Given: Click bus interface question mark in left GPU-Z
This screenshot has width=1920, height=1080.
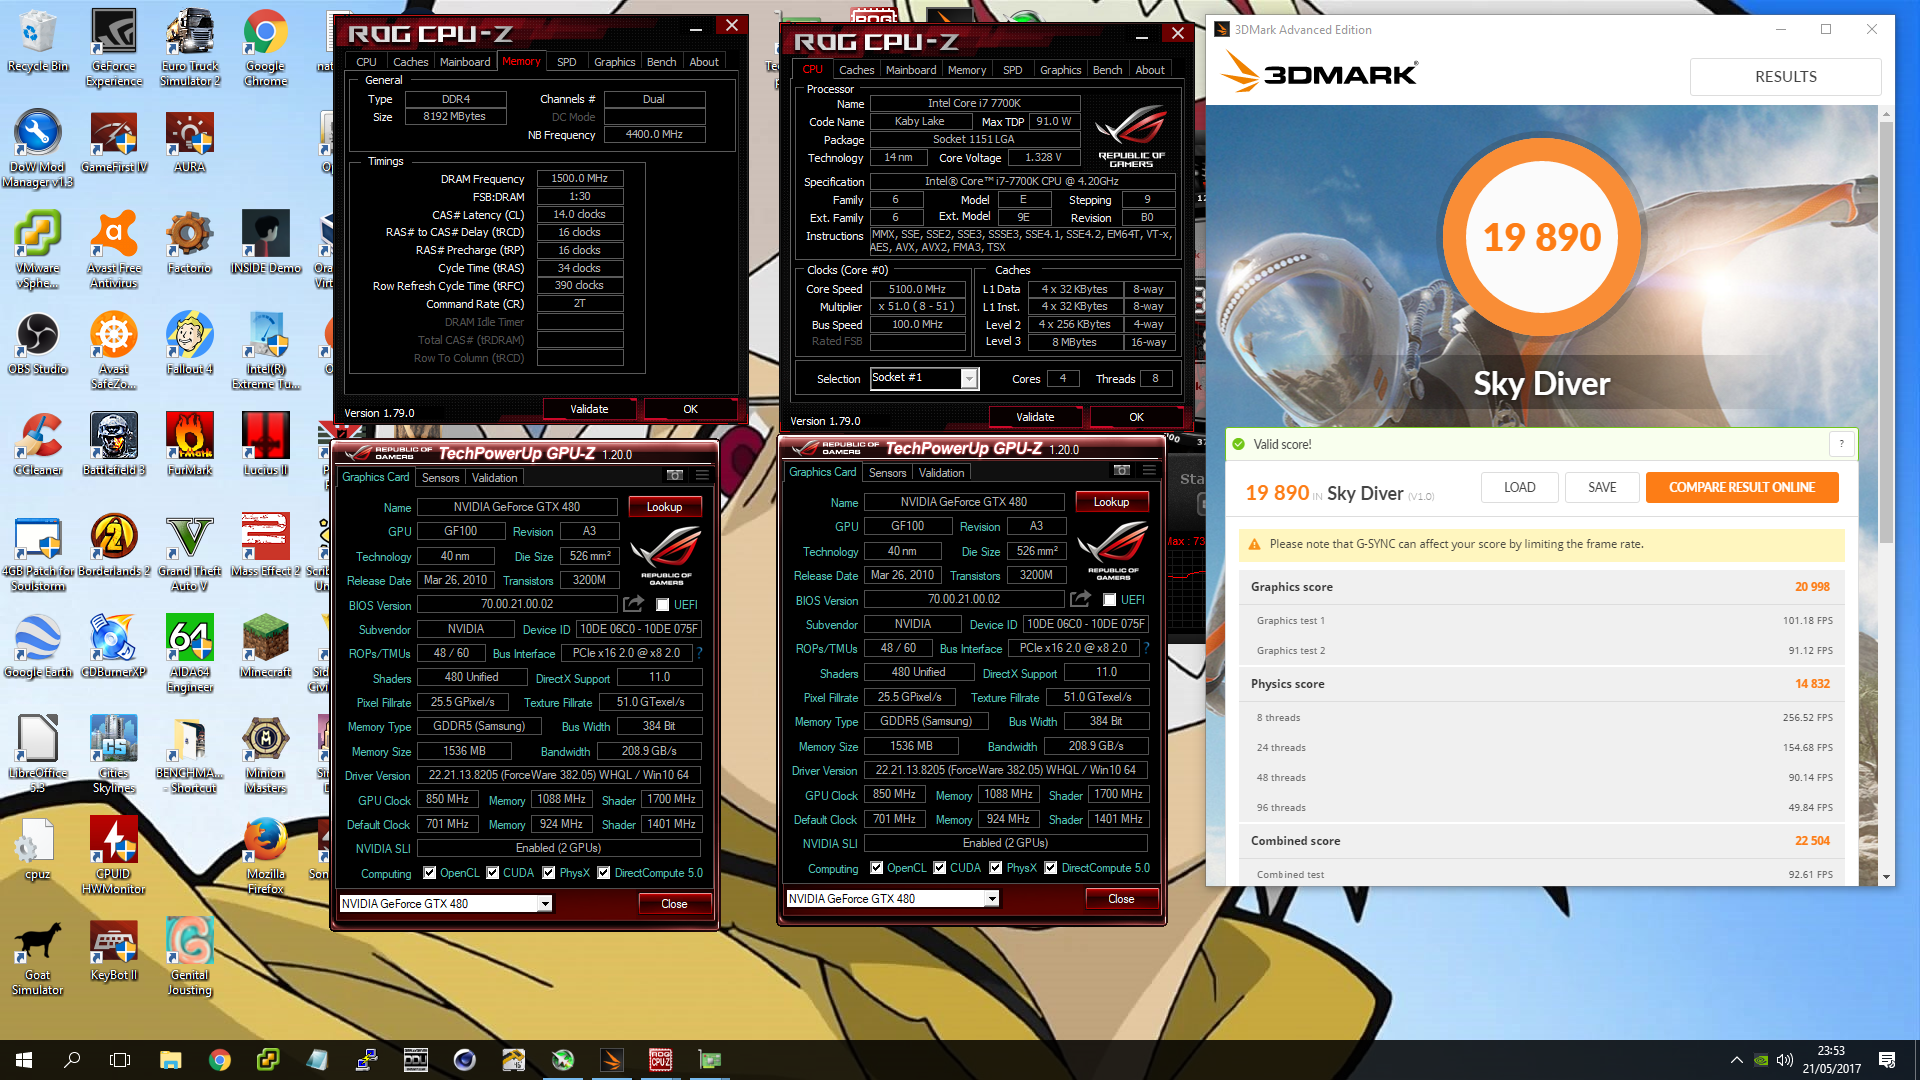Looking at the screenshot, I should click(x=700, y=653).
